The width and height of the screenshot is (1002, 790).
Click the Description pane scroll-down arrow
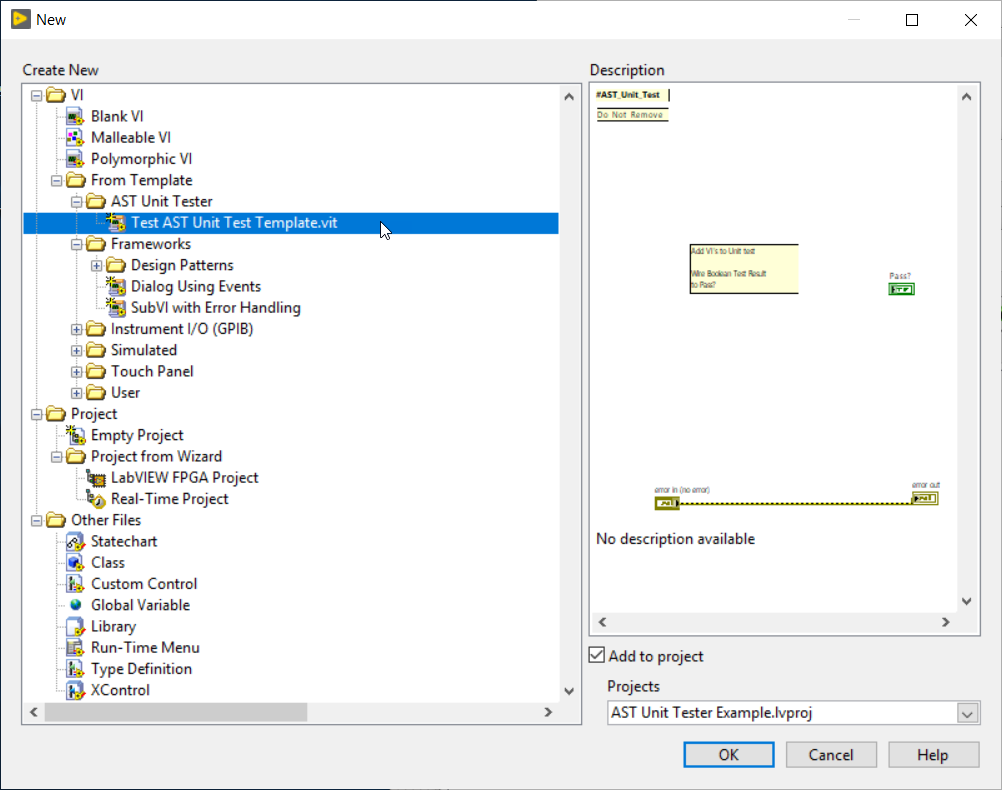click(967, 601)
